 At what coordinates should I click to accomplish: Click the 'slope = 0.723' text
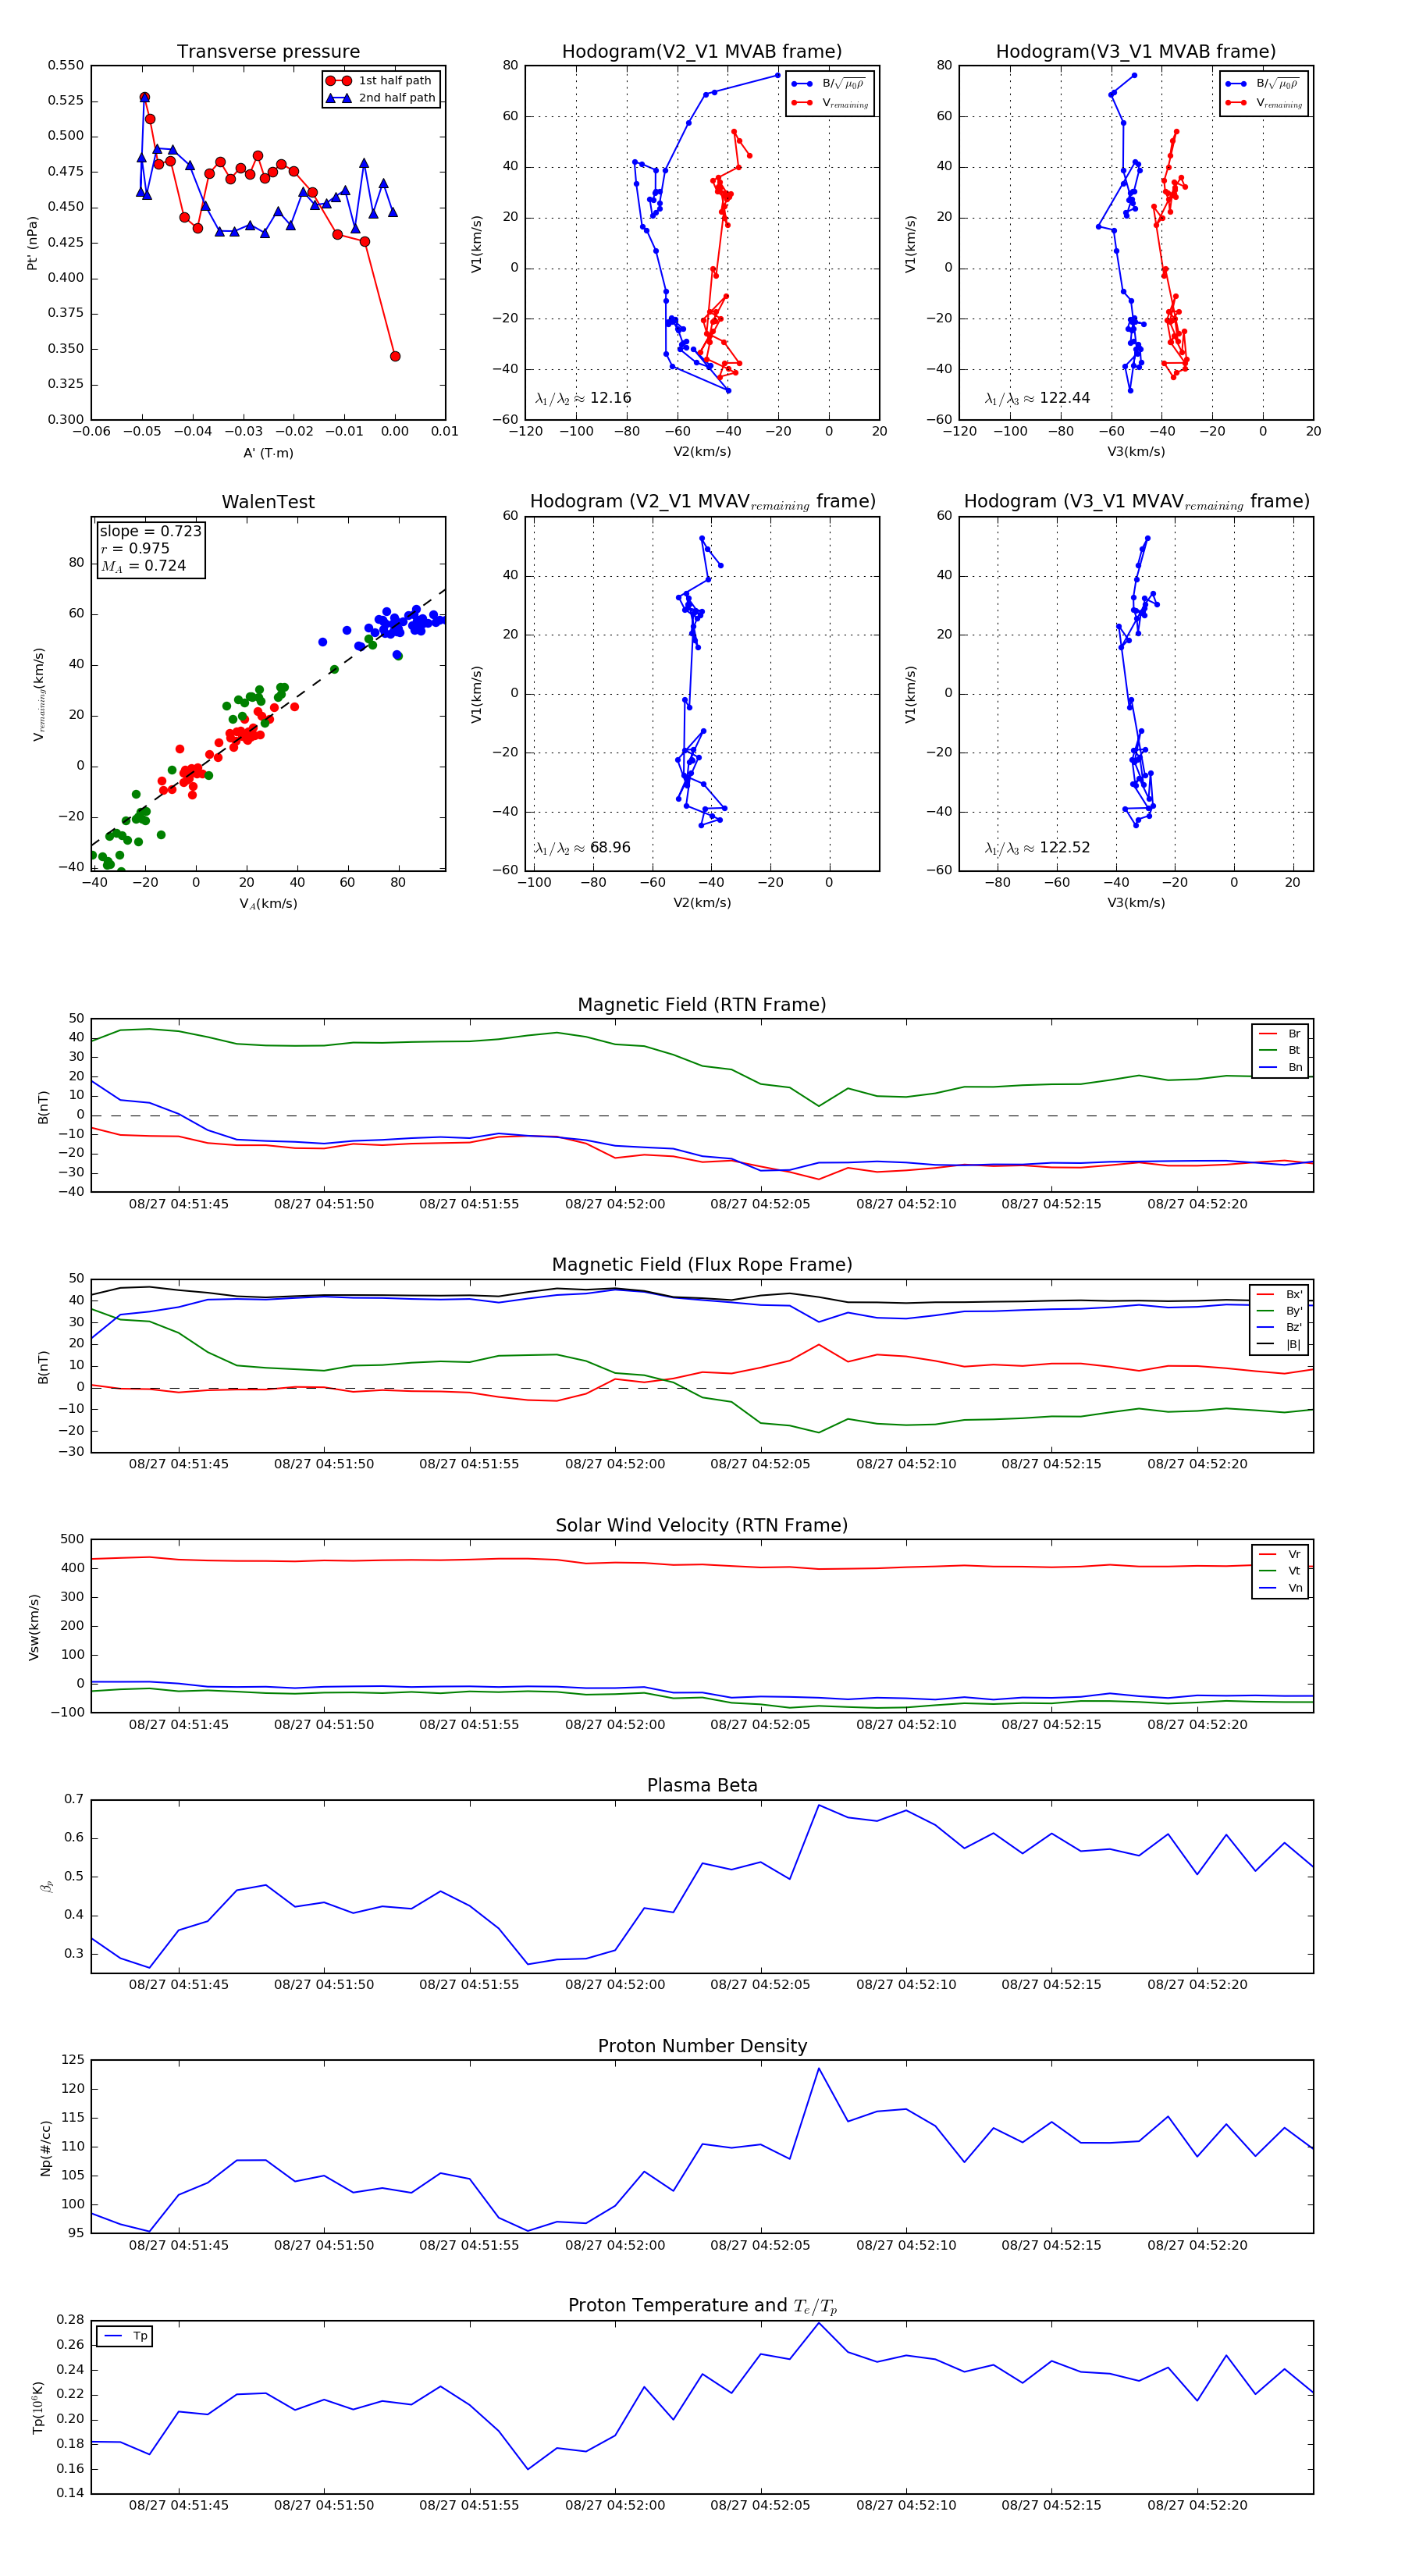point(150,531)
